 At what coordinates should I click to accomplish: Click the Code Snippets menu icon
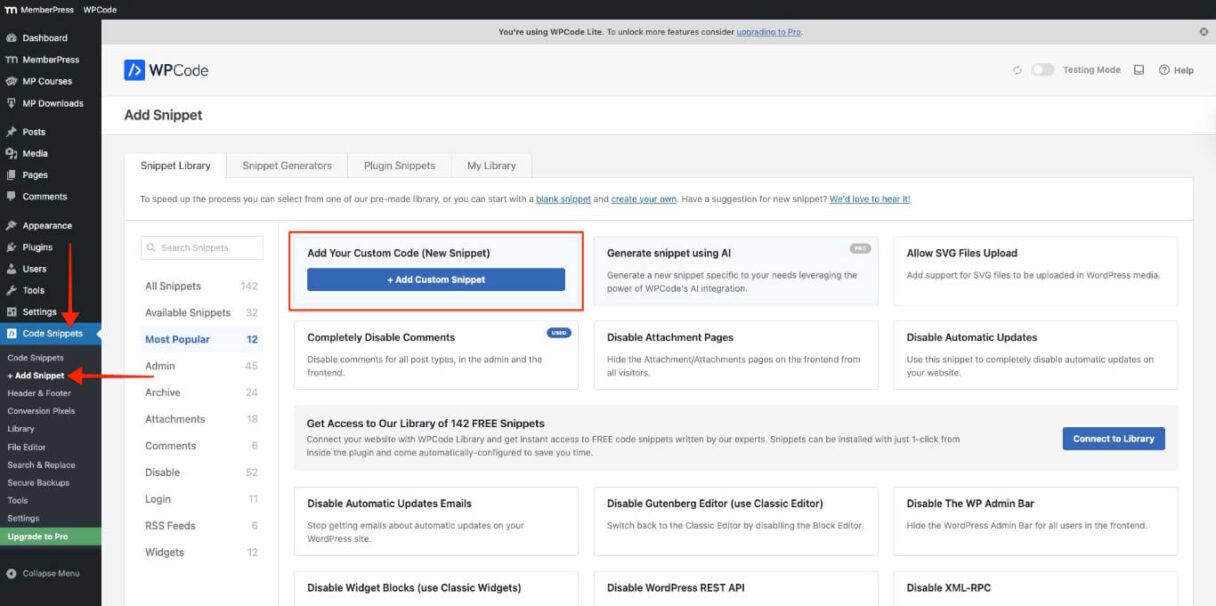click(x=12, y=334)
